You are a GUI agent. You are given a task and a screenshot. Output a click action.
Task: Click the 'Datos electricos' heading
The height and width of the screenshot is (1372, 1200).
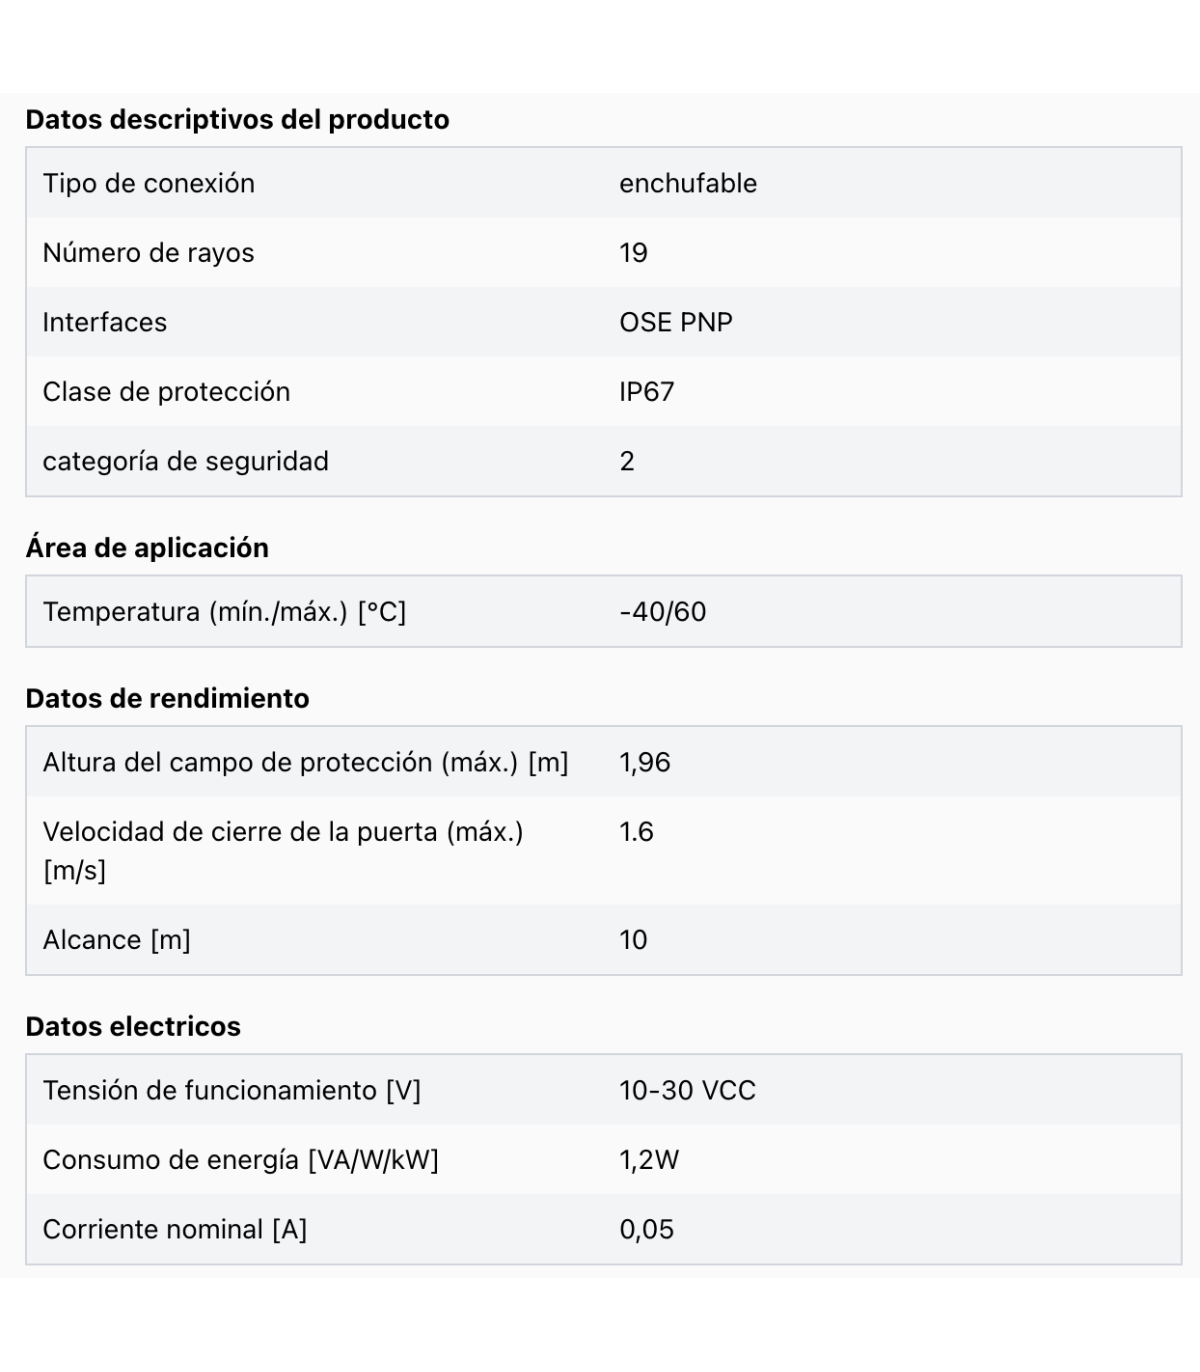point(133,1027)
